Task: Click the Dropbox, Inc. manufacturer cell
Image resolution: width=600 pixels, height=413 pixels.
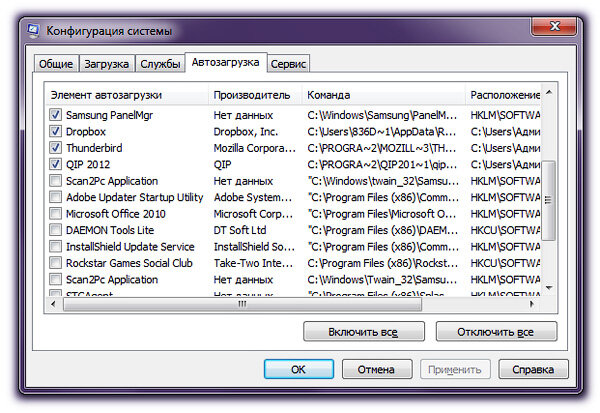Action: (x=246, y=131)
